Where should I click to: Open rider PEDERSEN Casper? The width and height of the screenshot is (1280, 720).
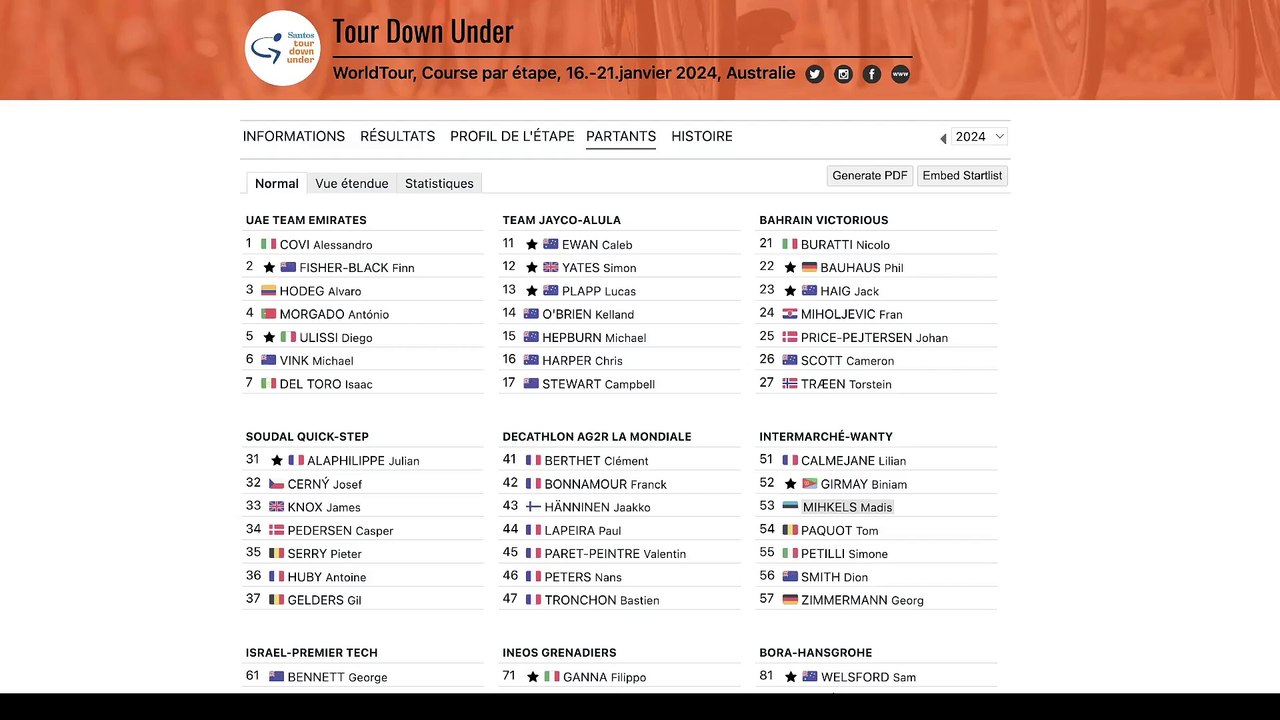[x=341, y=531]
